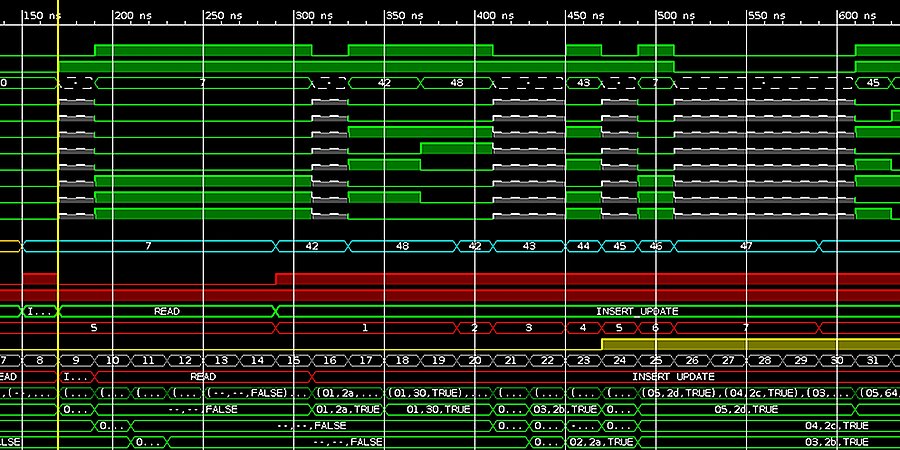Click counter segment 17 in index row
This screenshot has height=450, width=900.
click(366, 360)
